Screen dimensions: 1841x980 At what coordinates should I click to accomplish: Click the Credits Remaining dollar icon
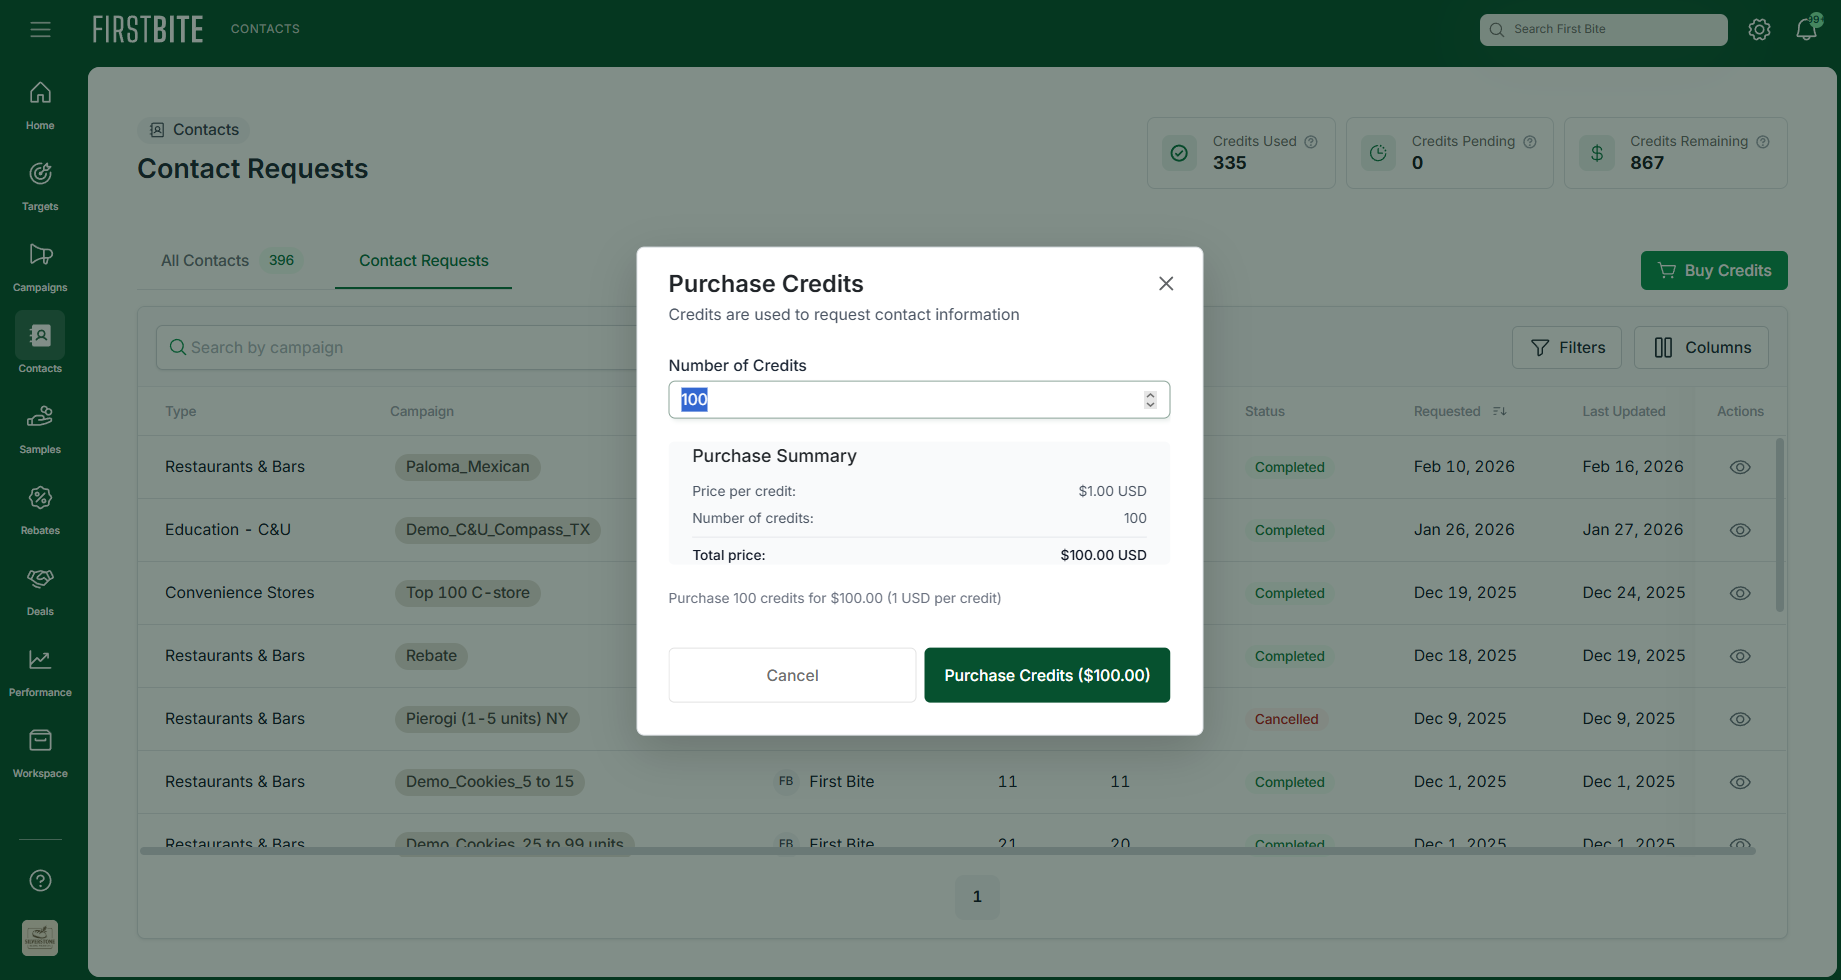click(x=1597, y=153)
